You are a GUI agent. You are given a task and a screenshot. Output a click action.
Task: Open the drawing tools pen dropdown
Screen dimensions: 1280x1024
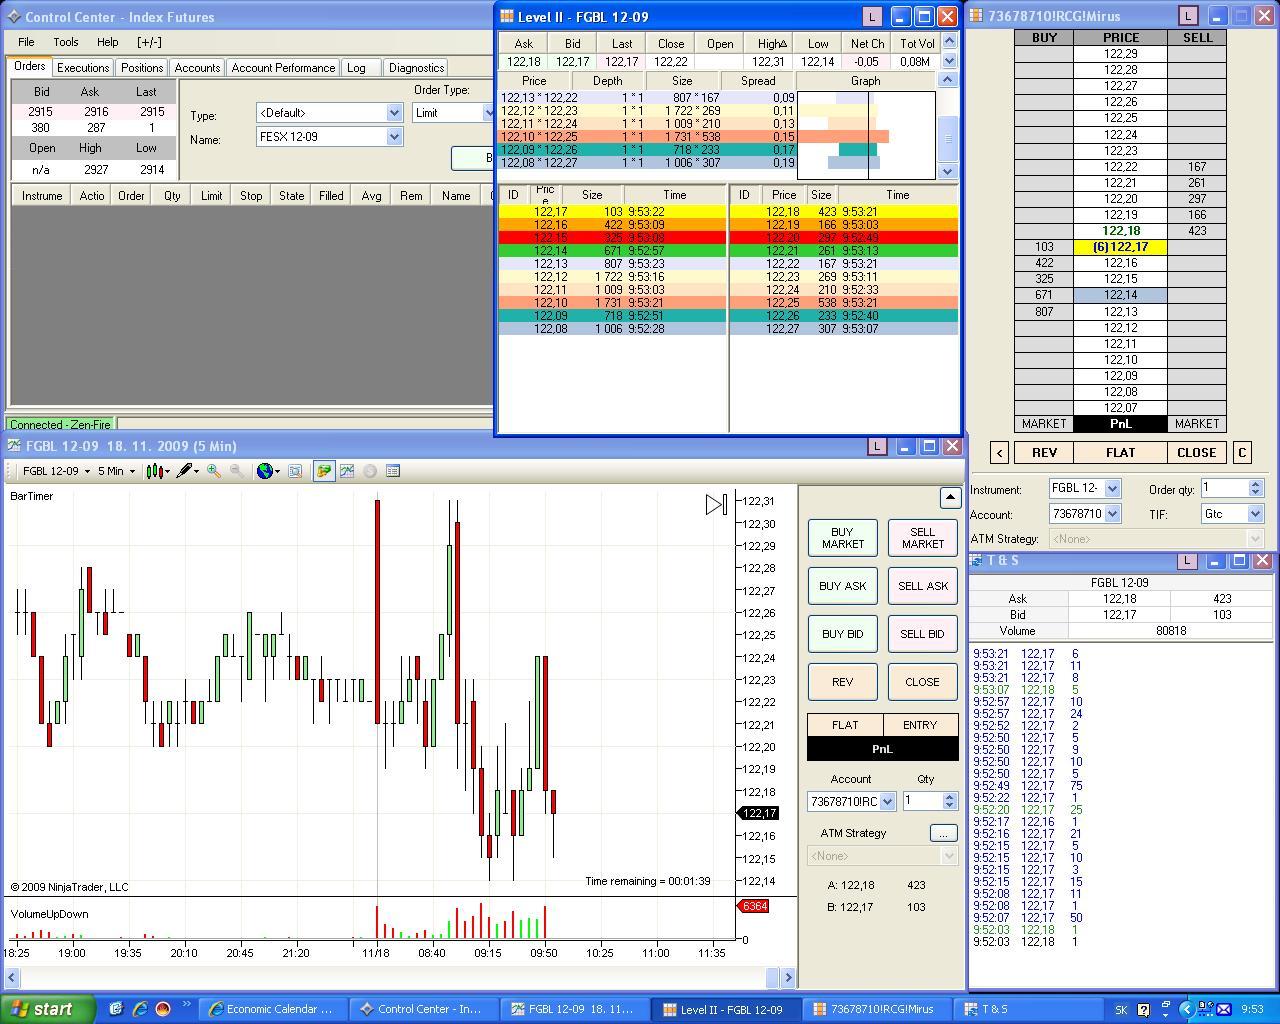point(187,471)
